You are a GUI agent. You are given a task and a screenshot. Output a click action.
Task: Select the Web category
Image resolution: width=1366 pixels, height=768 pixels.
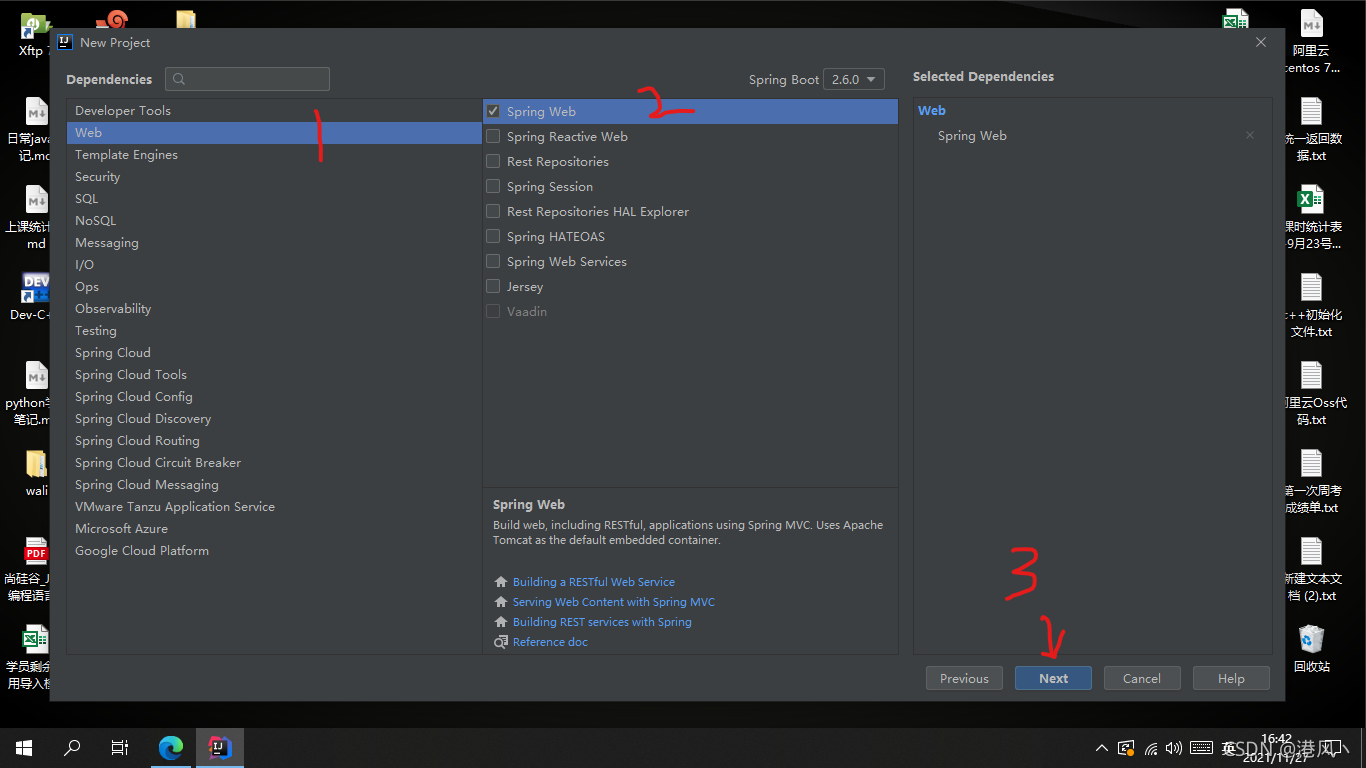[274, 132]
